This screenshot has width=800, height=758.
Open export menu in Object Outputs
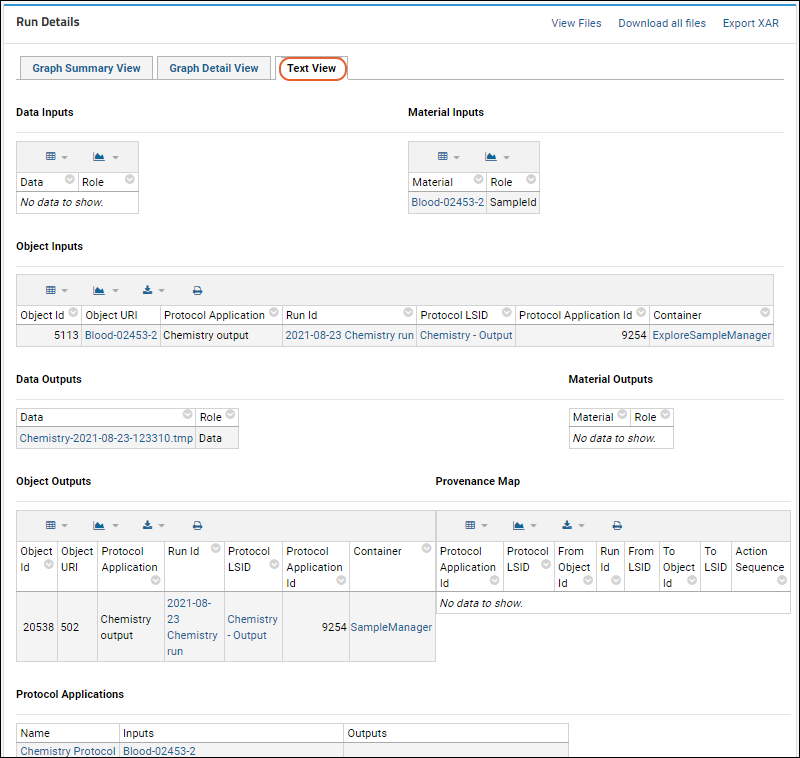coord(153,525)
